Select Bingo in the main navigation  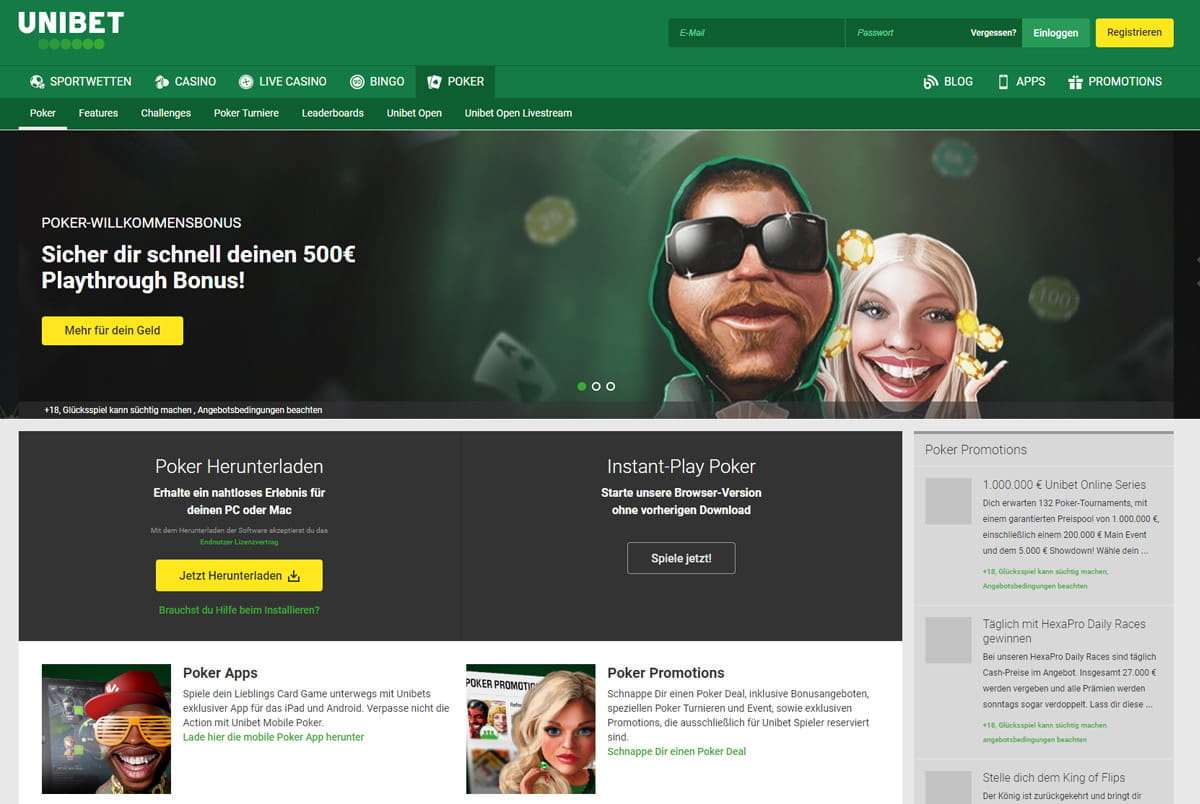point(377,82)
